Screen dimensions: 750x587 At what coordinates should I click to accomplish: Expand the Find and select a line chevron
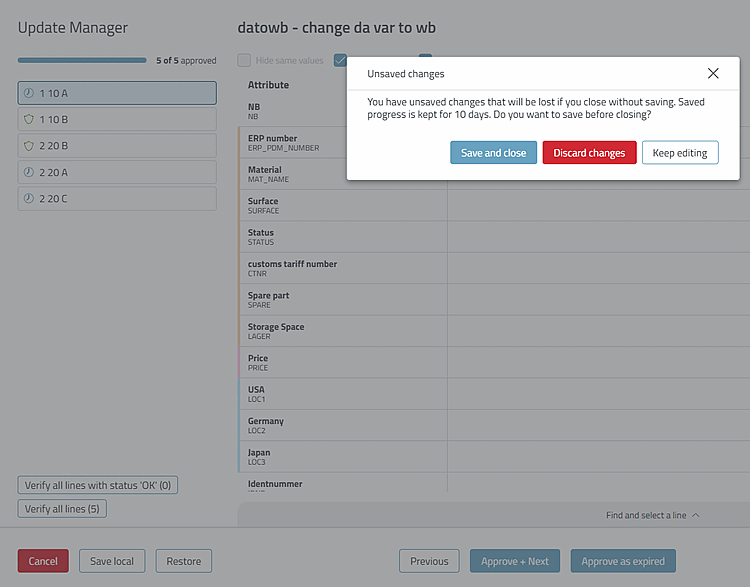click(x=696, y=515)
